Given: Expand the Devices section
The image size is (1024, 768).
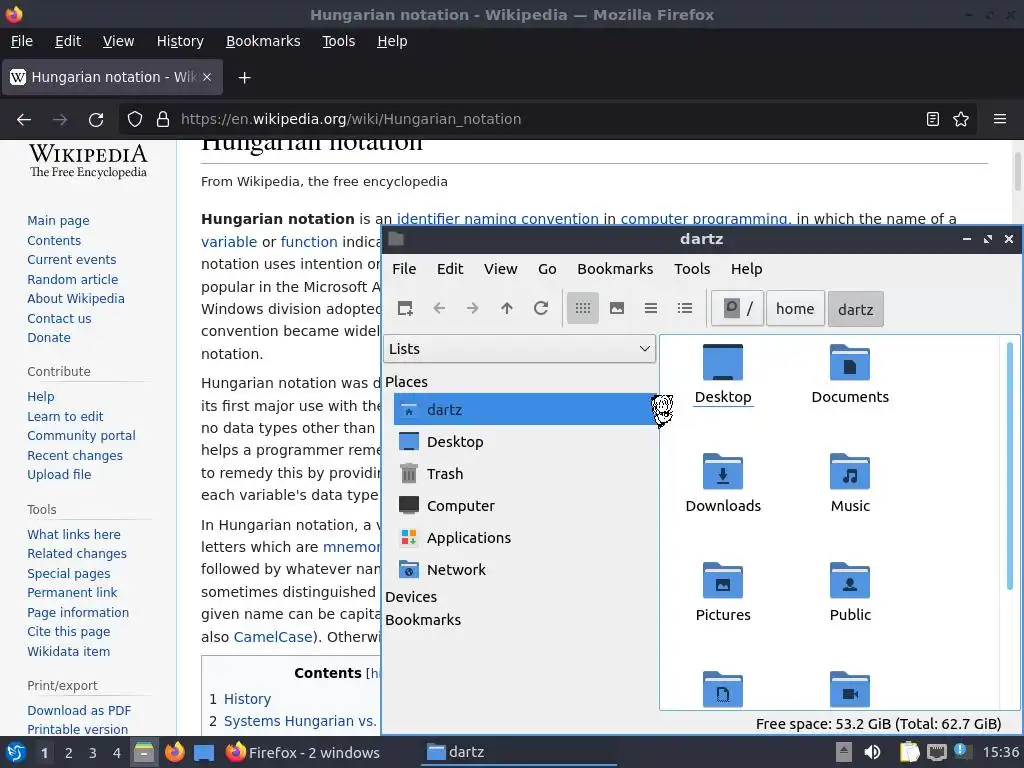Looking at the screenshot, I should (411, 597).
